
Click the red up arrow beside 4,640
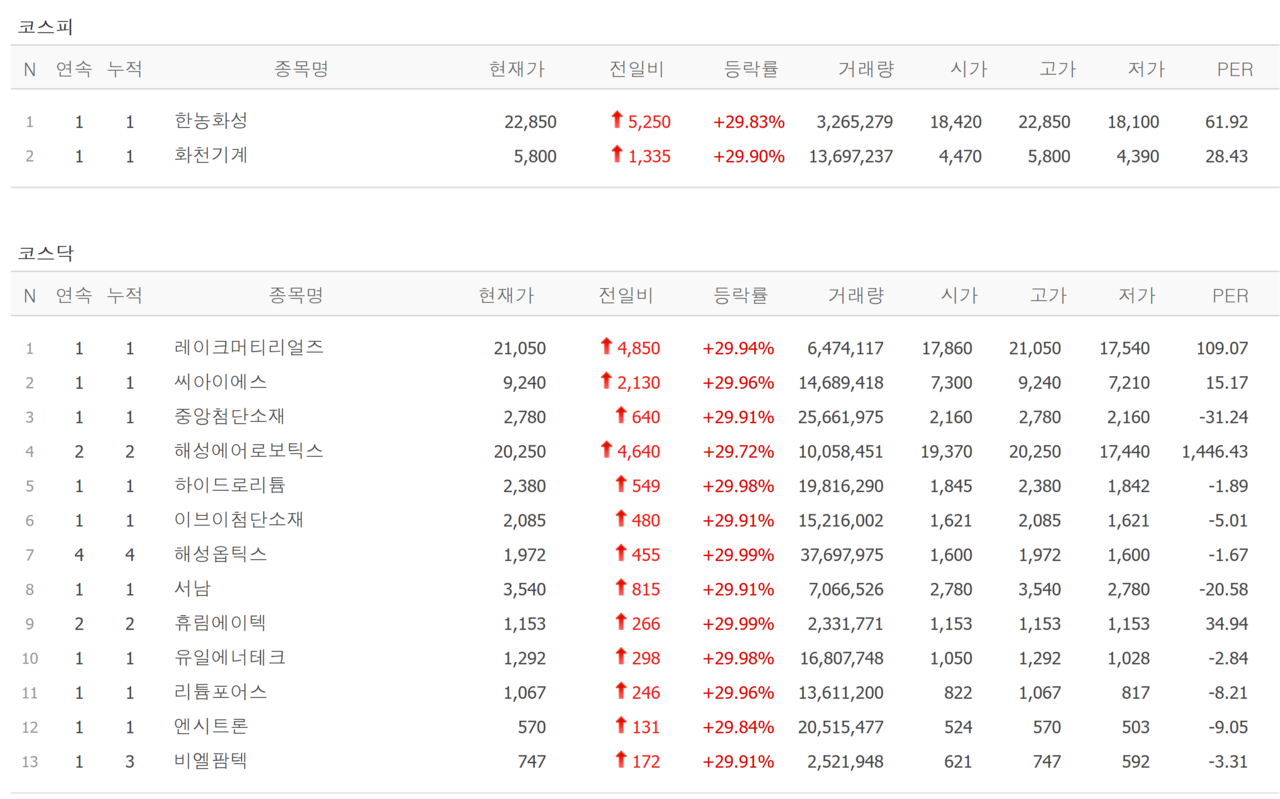click(606, 450)
